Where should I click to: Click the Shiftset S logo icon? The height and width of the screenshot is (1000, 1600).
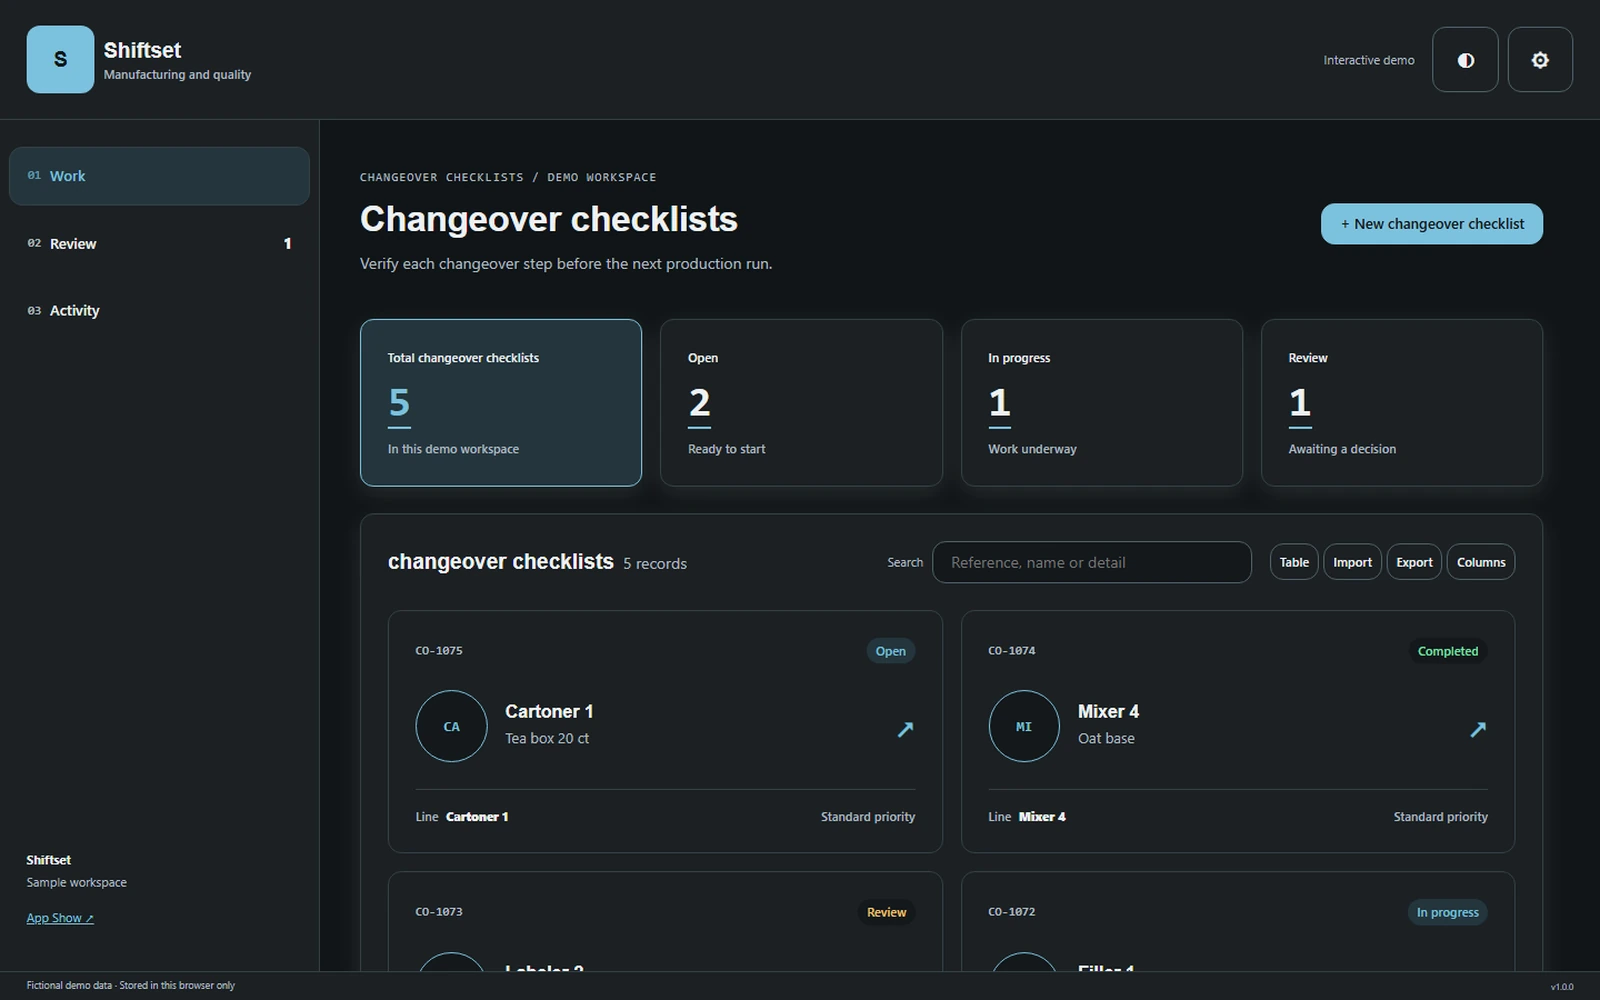click(60, 60)
